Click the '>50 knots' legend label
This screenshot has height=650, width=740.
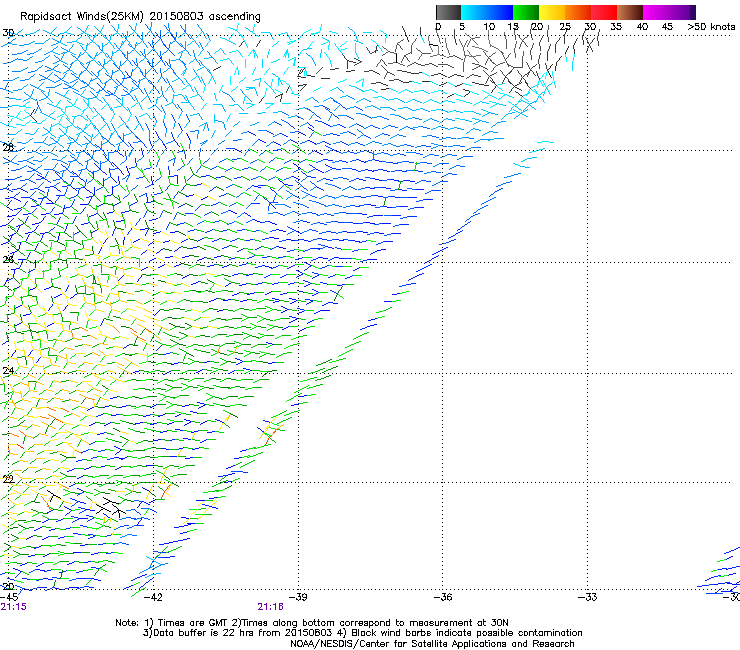pos(712,27)
